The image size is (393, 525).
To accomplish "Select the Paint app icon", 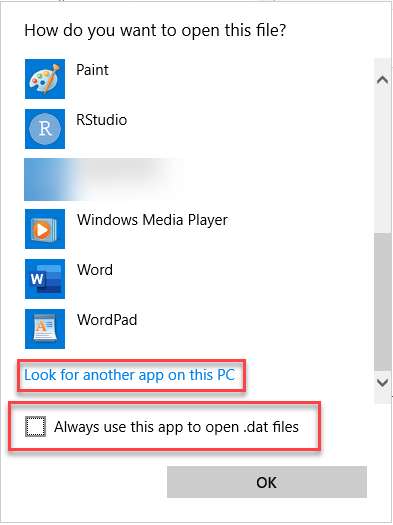I will (x=45, y=79).
